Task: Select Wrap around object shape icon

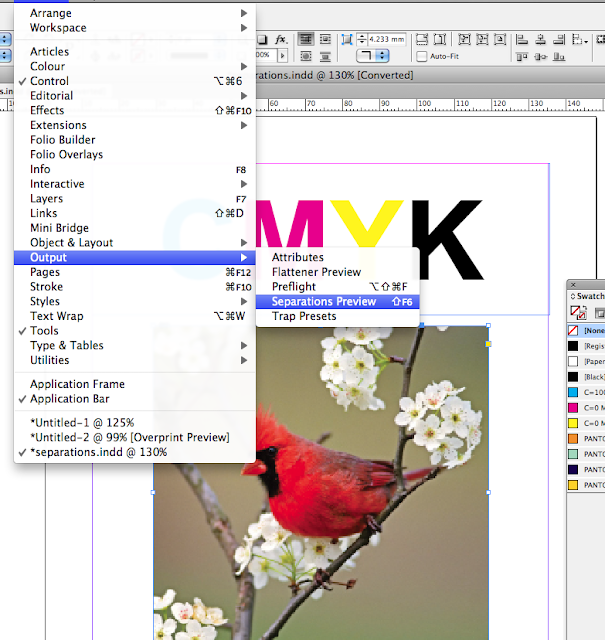Action: click(306, 56)
